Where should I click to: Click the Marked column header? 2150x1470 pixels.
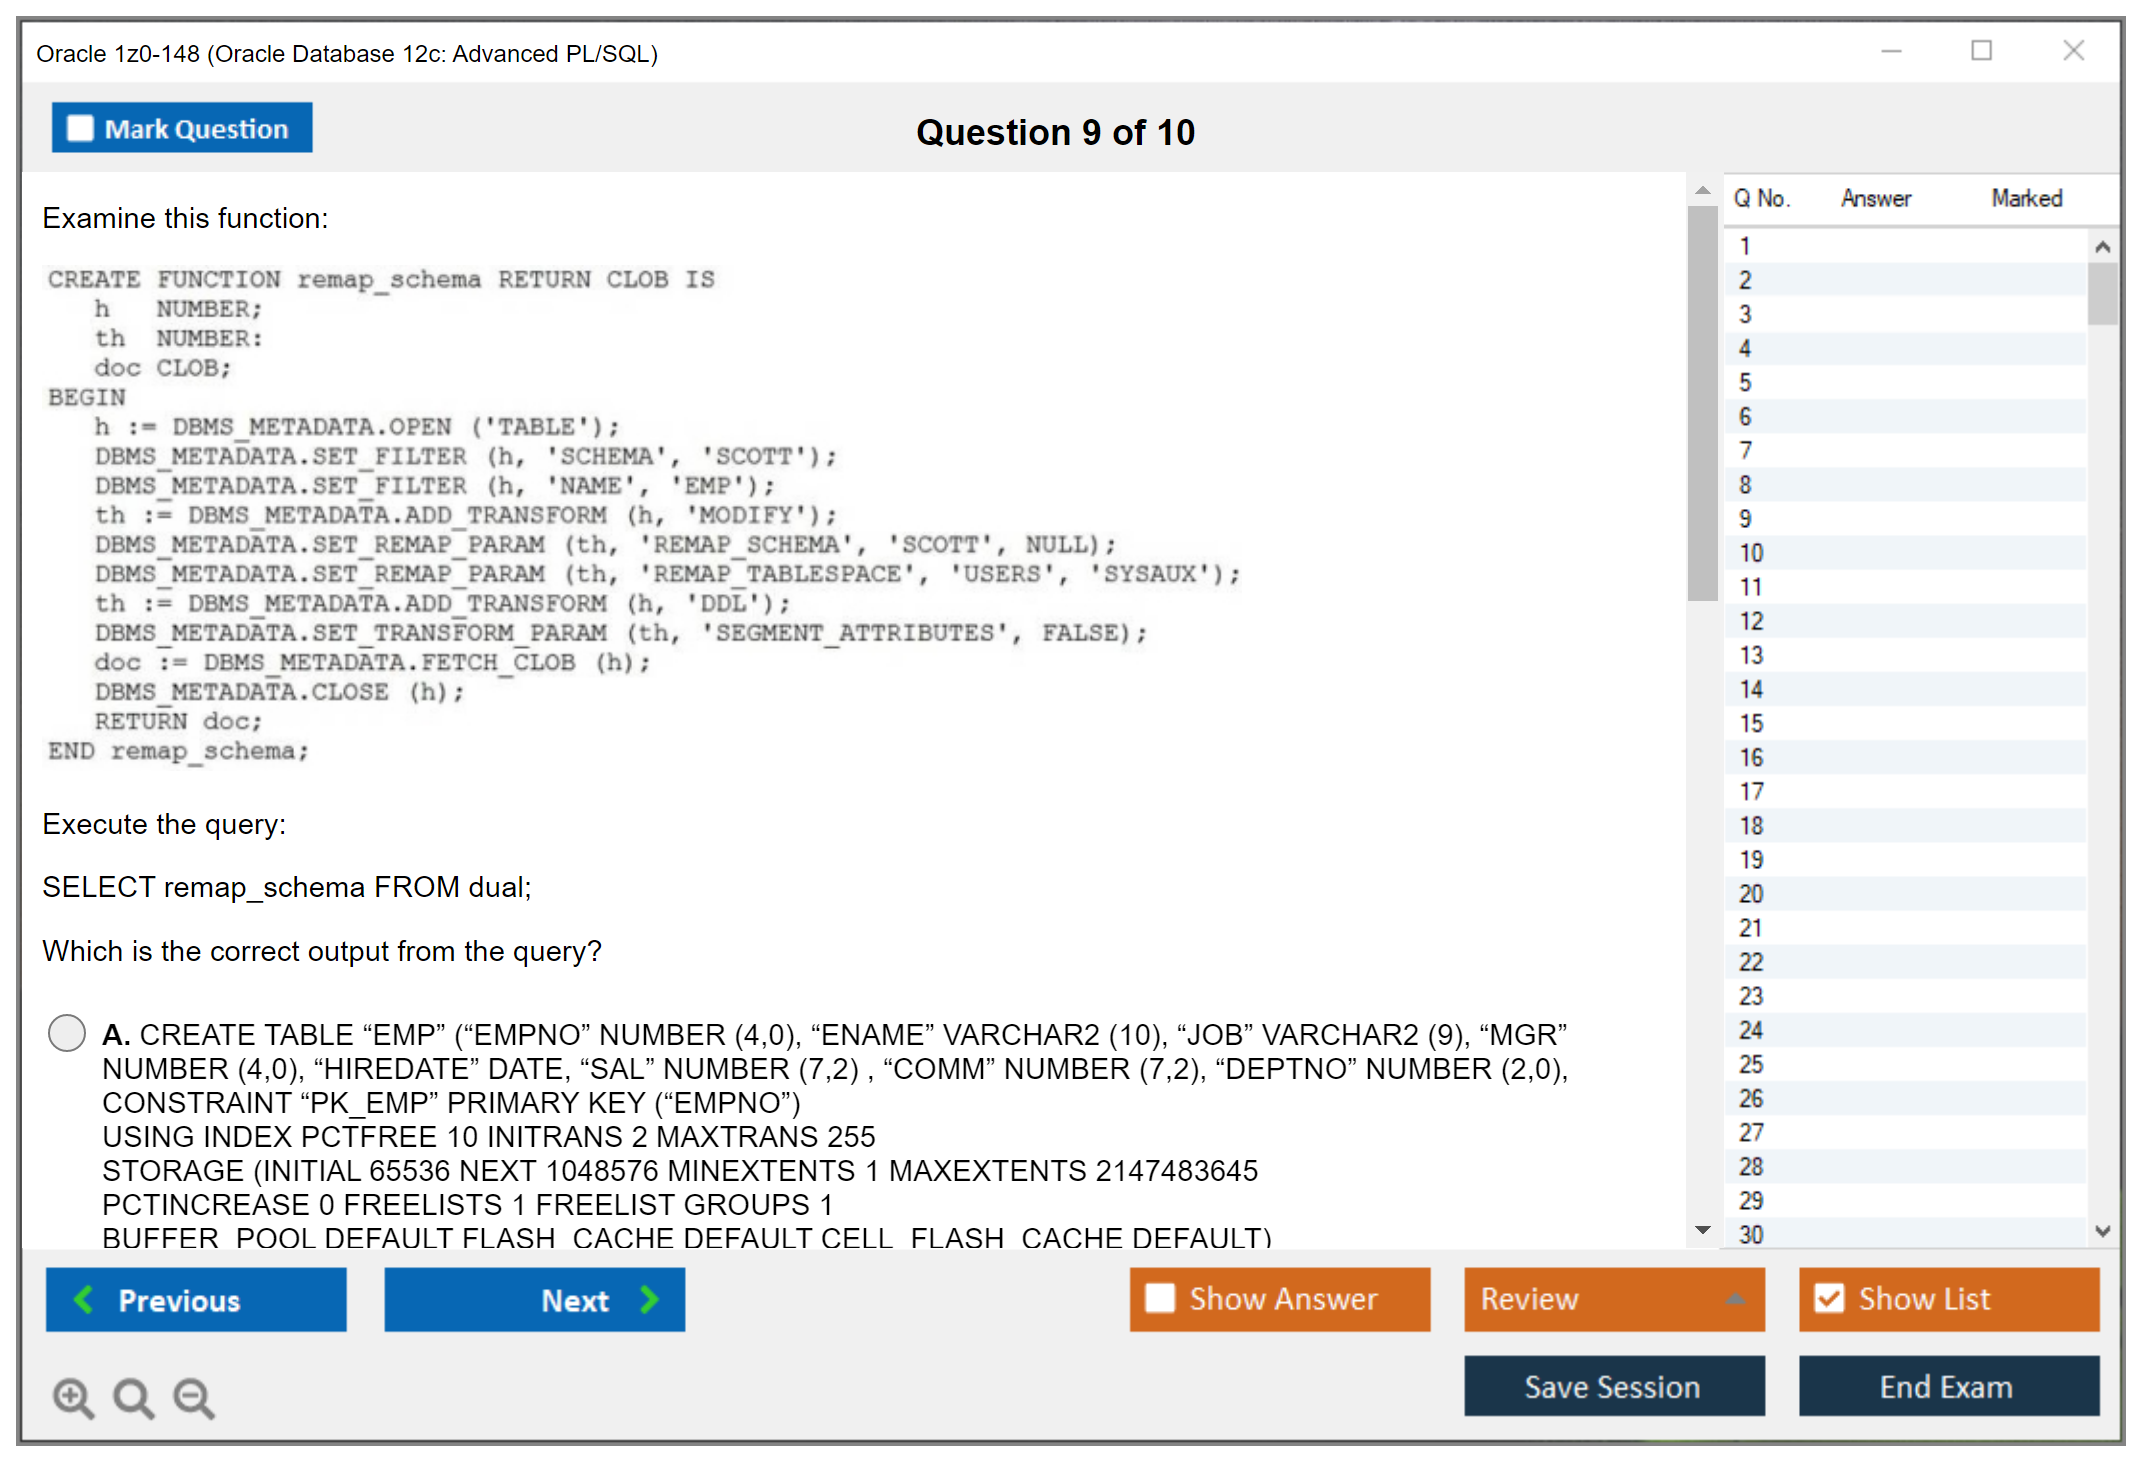click(x=2026, y=198)
